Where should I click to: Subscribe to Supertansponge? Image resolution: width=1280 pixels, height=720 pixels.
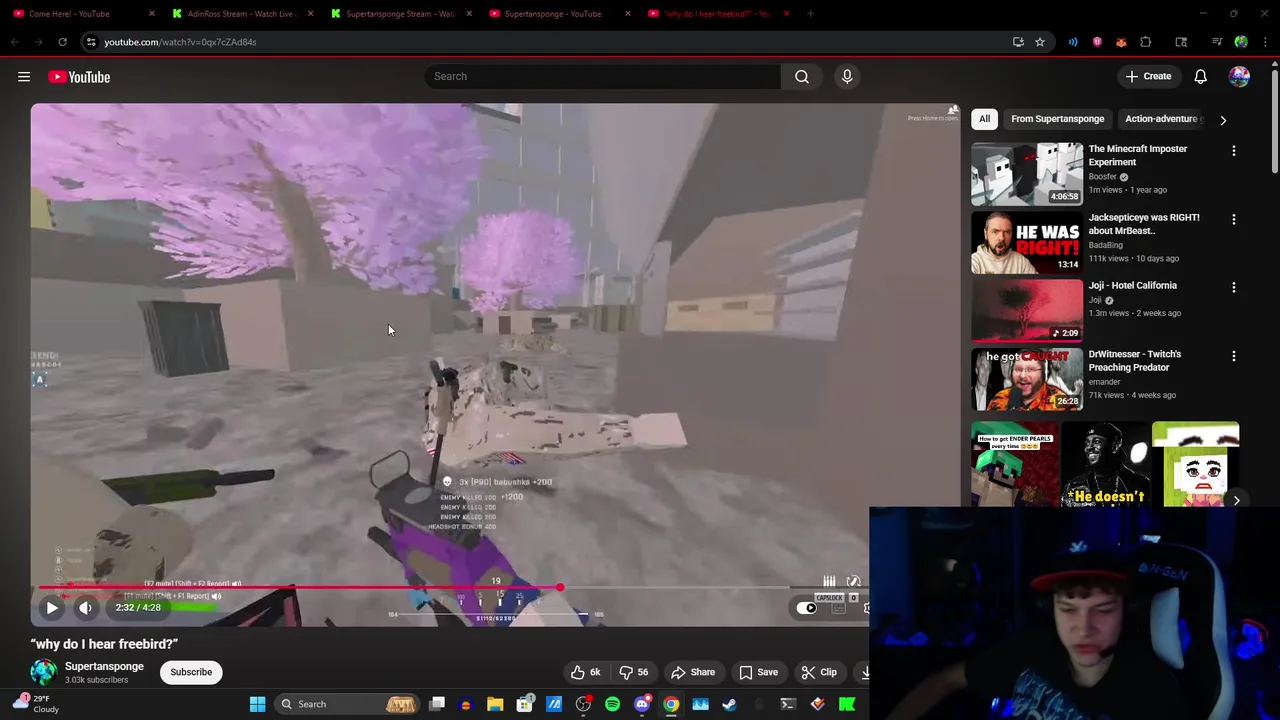(191, 672)
